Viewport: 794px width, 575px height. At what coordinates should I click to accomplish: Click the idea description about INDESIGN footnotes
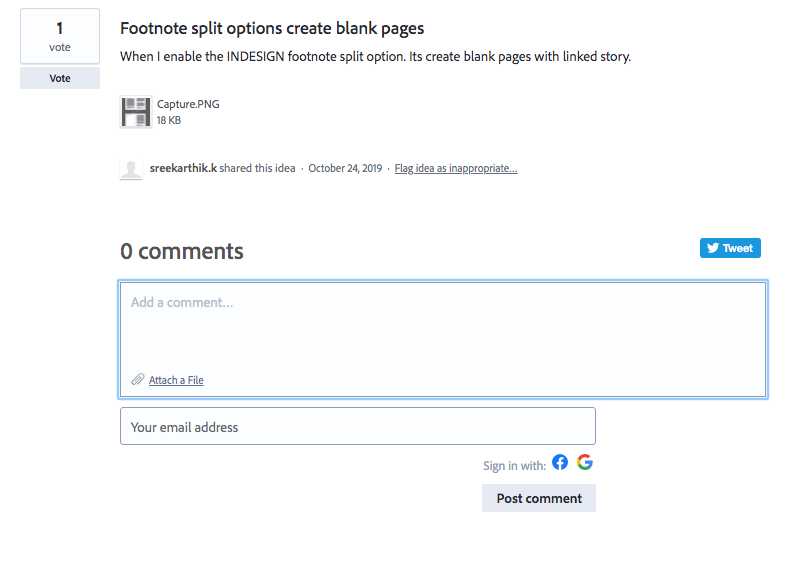pos(375,56)
